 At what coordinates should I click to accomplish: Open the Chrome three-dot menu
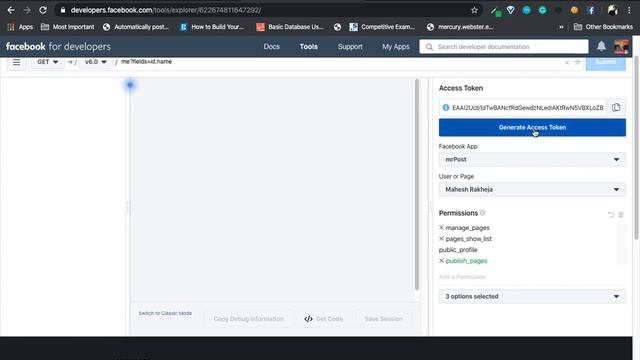click(x=629, y=10)
